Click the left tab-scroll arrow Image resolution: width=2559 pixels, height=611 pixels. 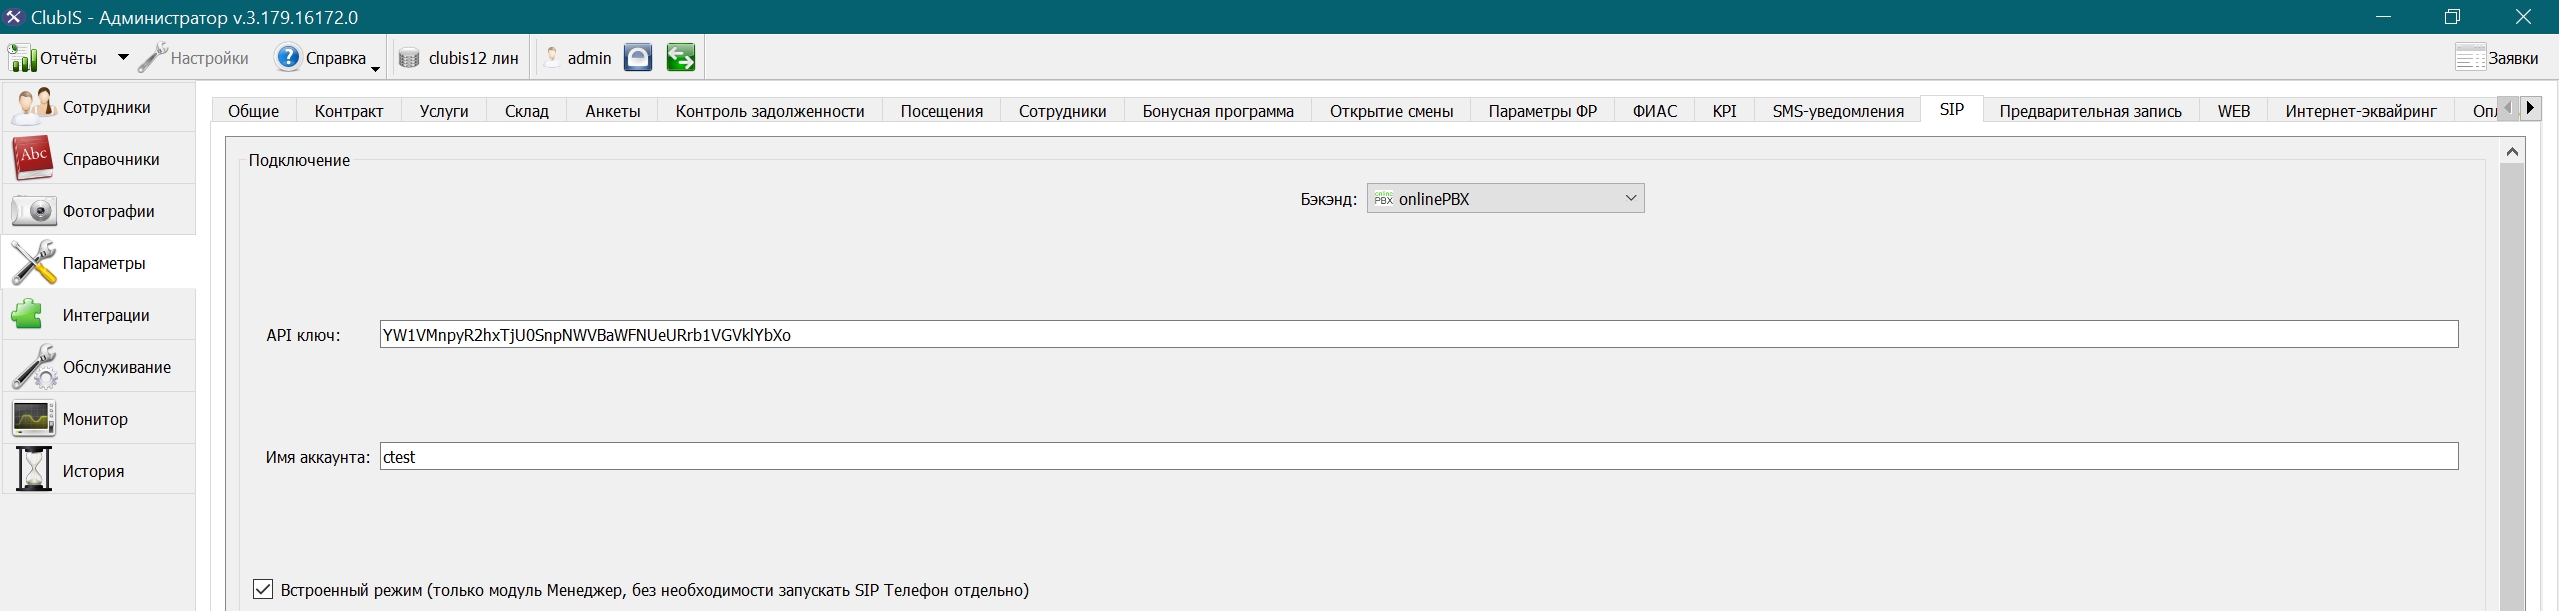[x=2507, y=107]
